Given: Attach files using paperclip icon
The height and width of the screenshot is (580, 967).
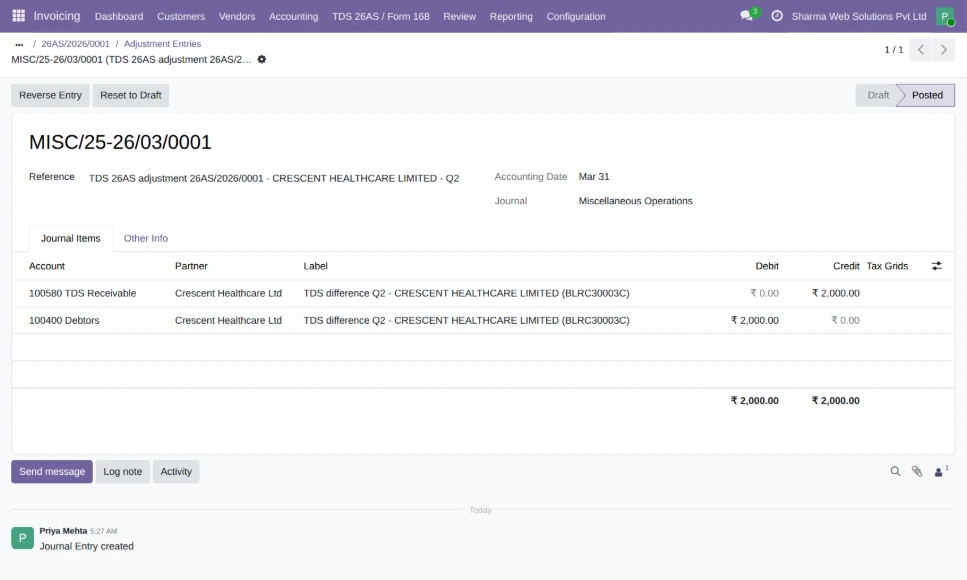Looking at the screenshot, I should point(917,471).
